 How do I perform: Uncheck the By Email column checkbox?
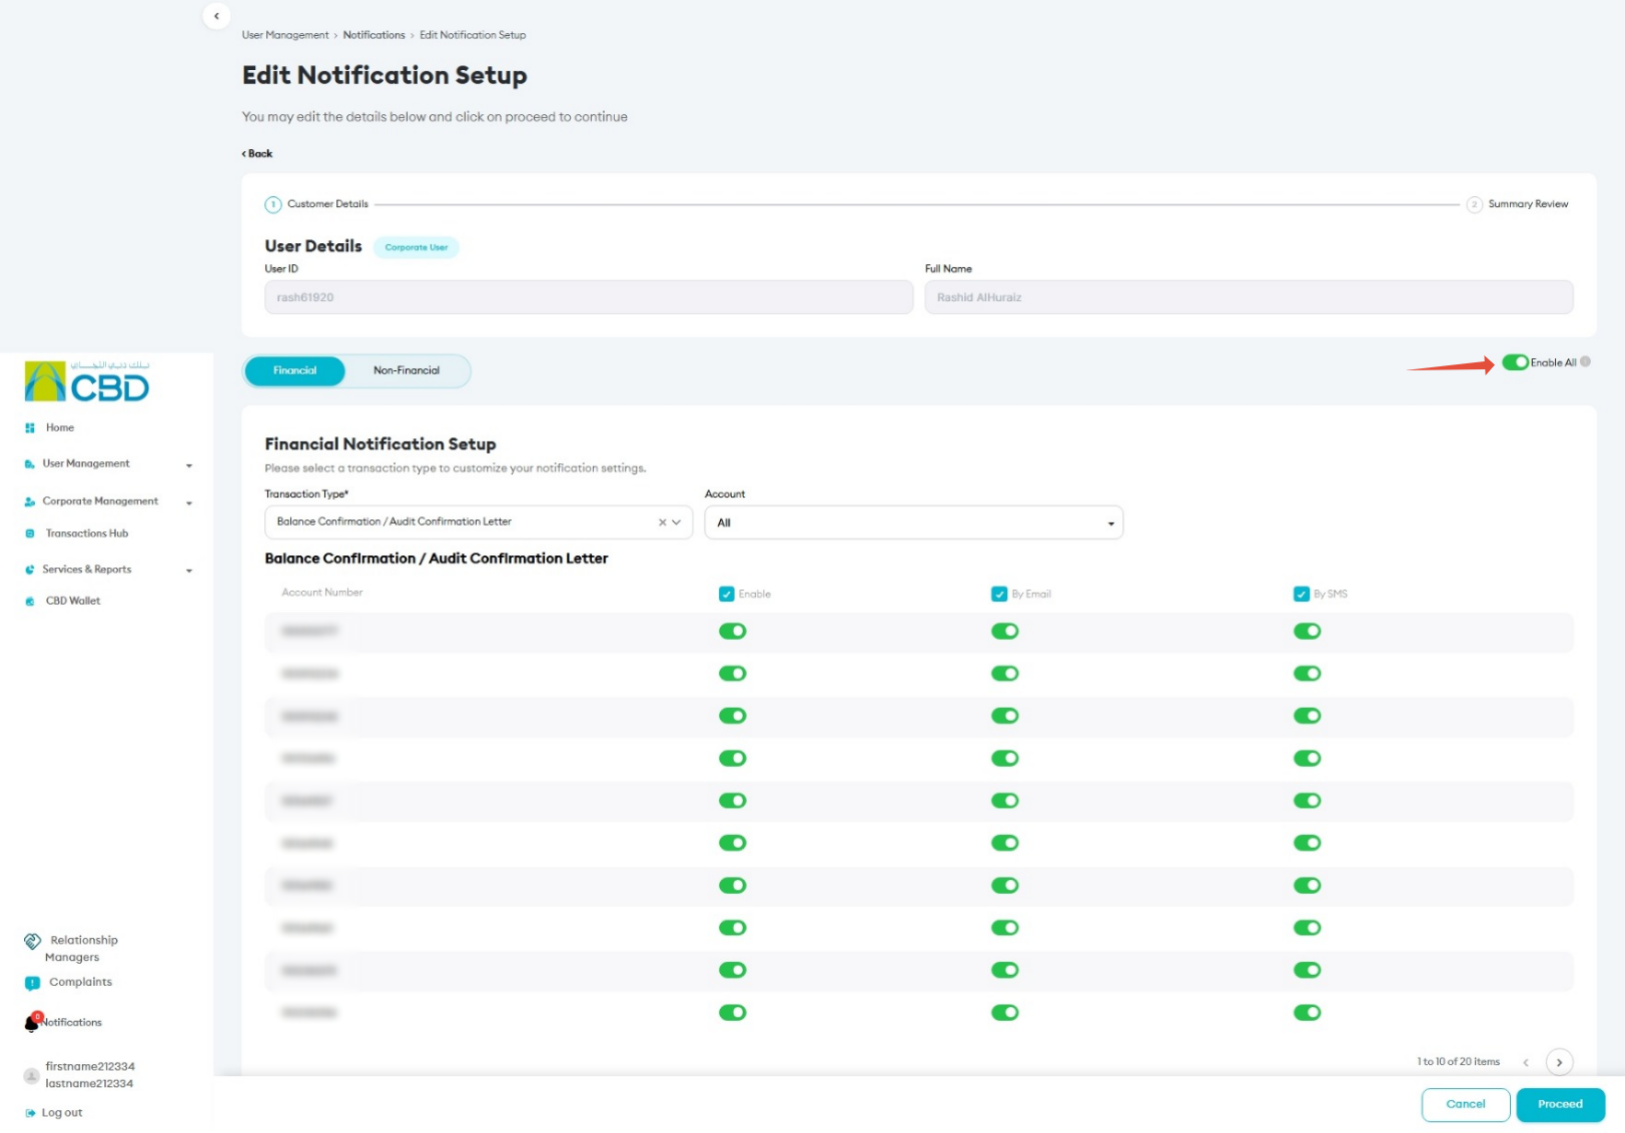click(x=999, y=594)
